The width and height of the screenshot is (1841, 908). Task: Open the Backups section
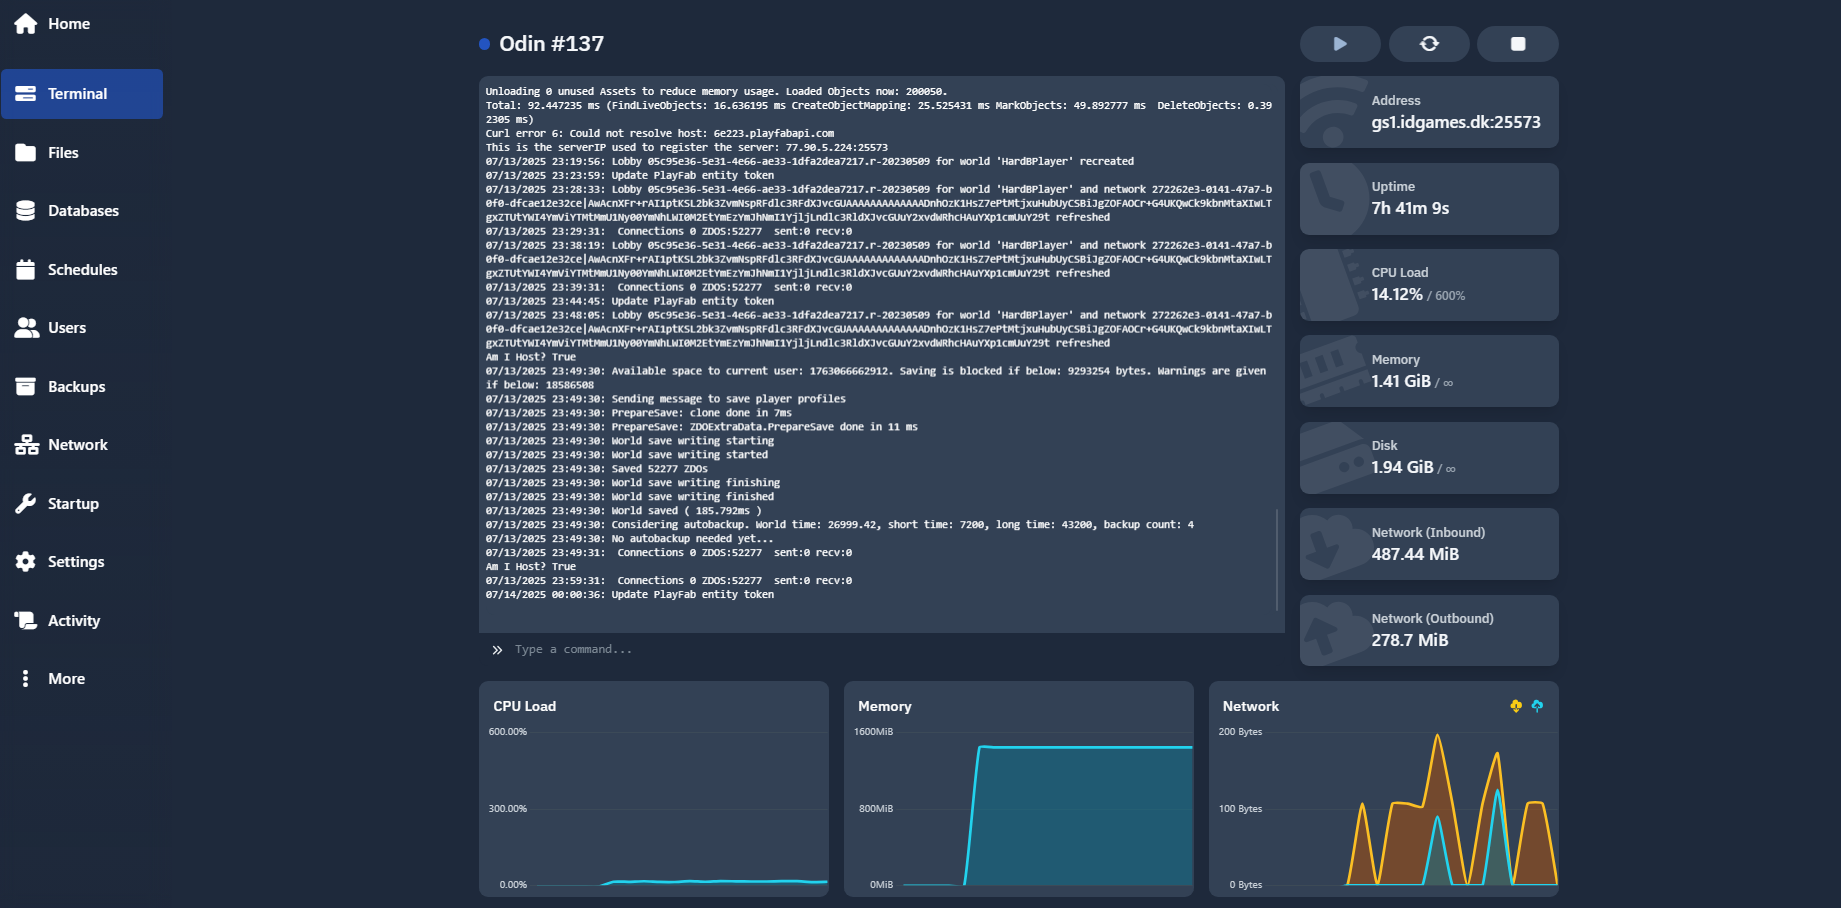pyautogui.click(x=76, y=387)
